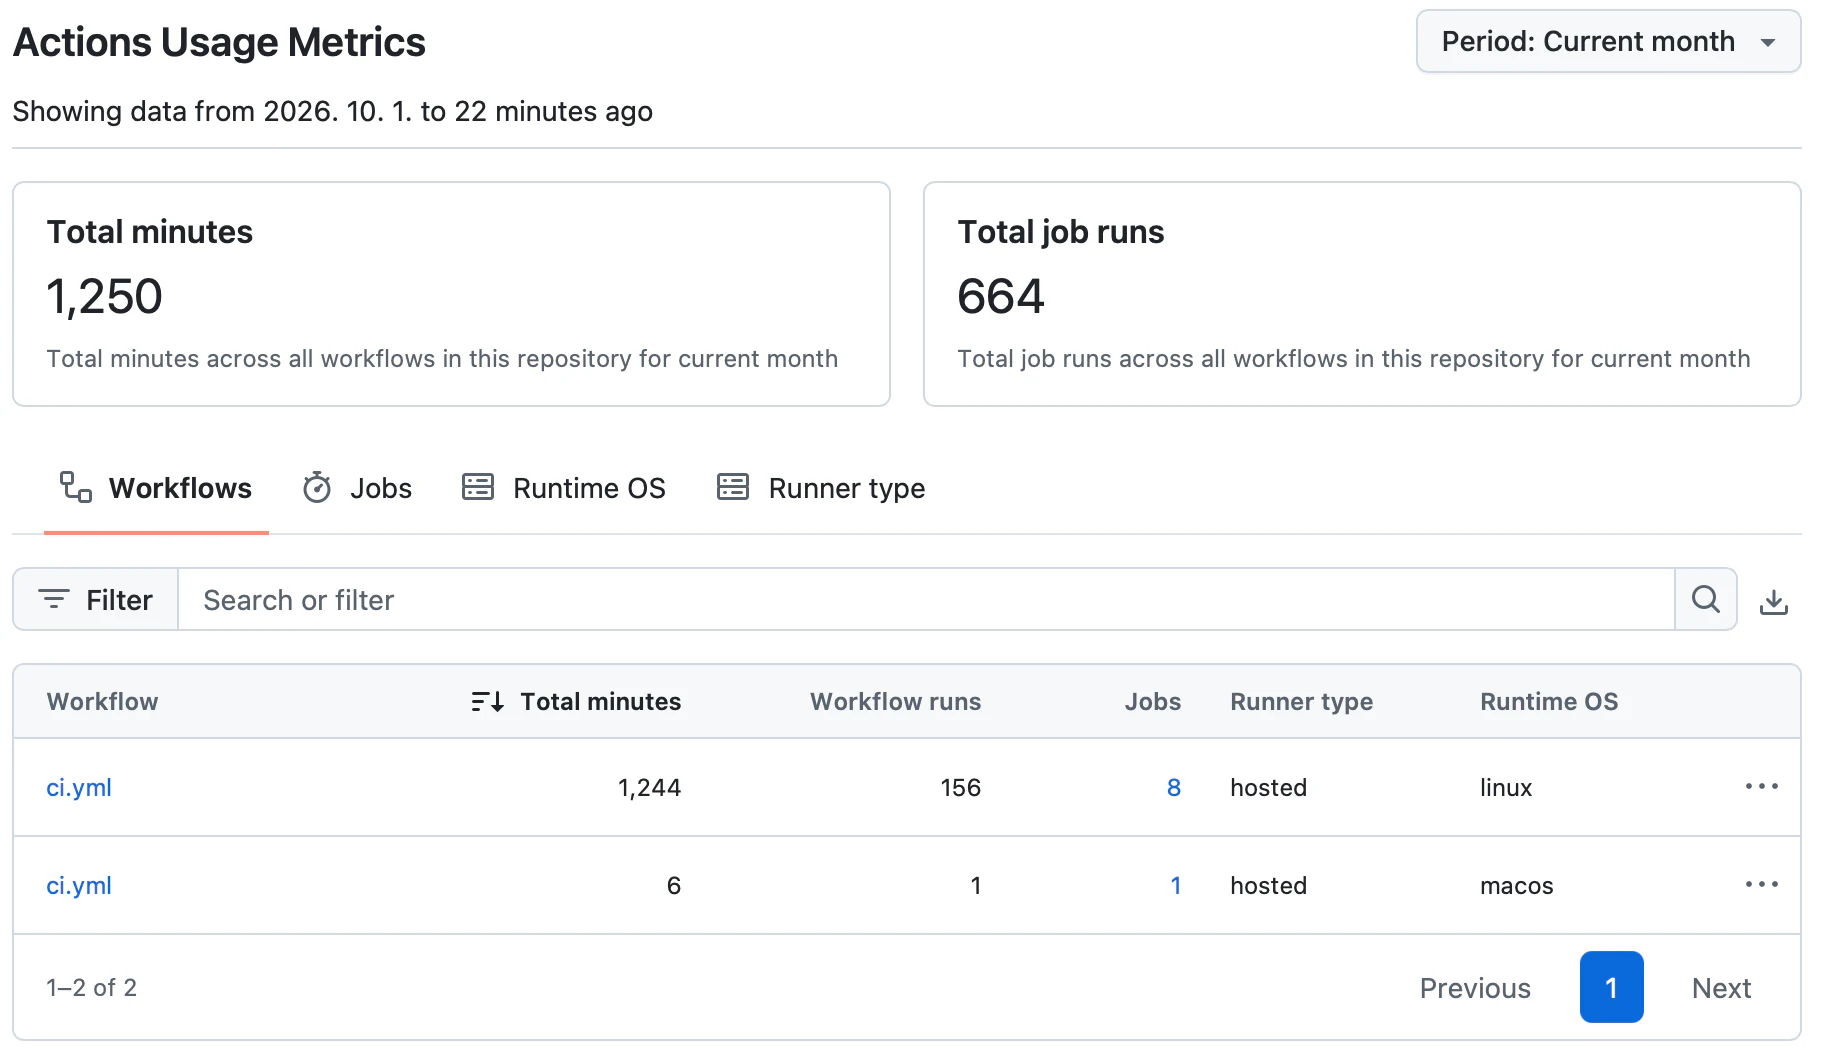Screen dimensions: 1822x1052
Task: Select the 156 workflow runs cell
Action: click(960, 788)
